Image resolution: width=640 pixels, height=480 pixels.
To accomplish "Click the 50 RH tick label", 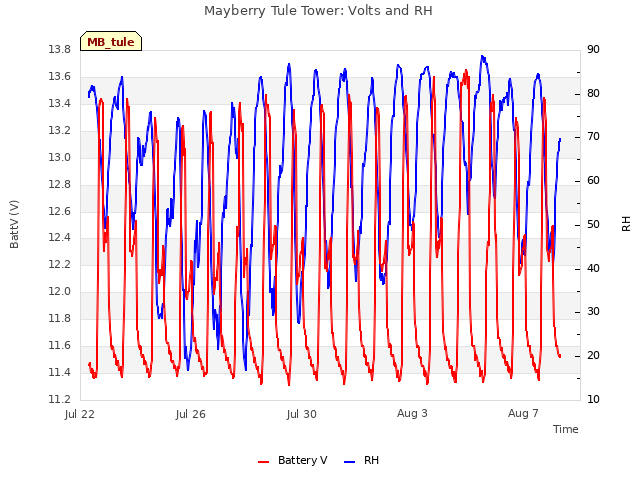I will tap(593, 224).
